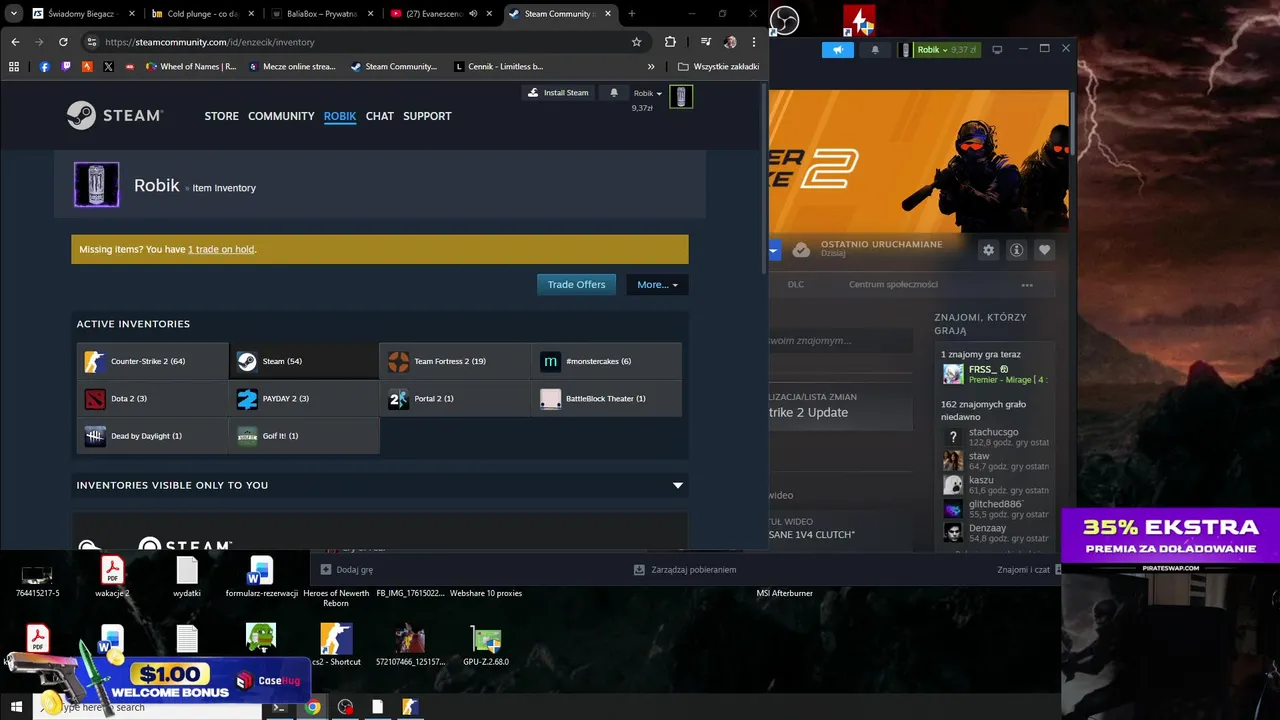The width and height of the screenshot is (1280, 720).
Task: Open a new Chrome tab
Action: [x=631, y=14]
